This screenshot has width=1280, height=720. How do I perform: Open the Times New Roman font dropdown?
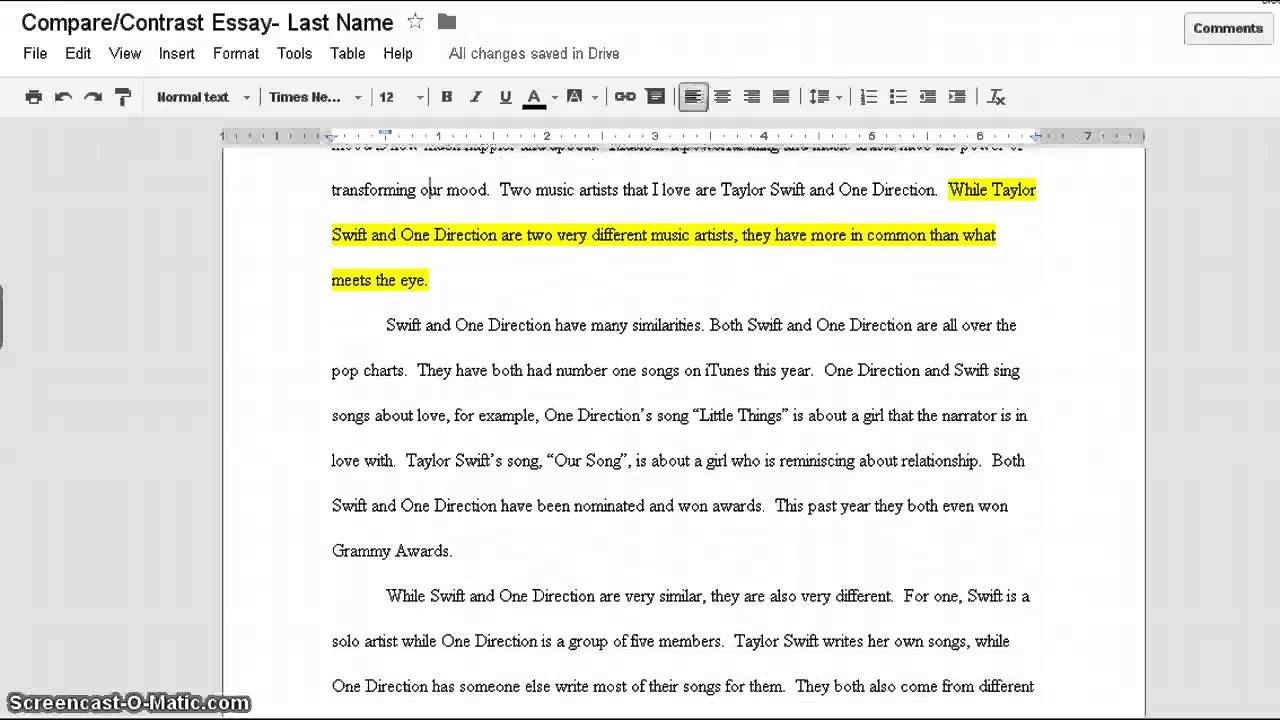point(315,97)
